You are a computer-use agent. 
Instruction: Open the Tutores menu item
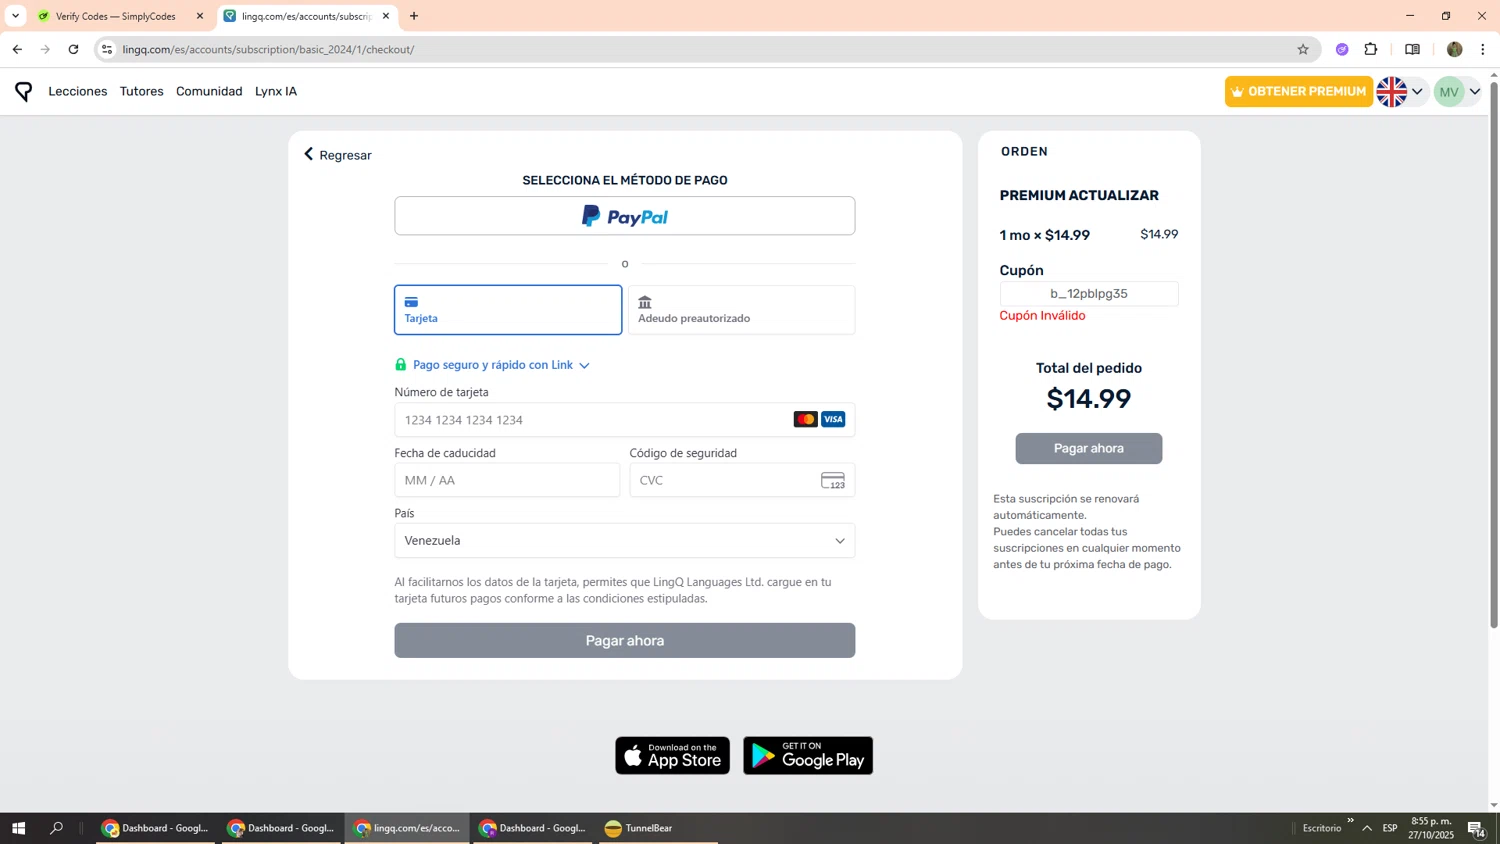142,91
